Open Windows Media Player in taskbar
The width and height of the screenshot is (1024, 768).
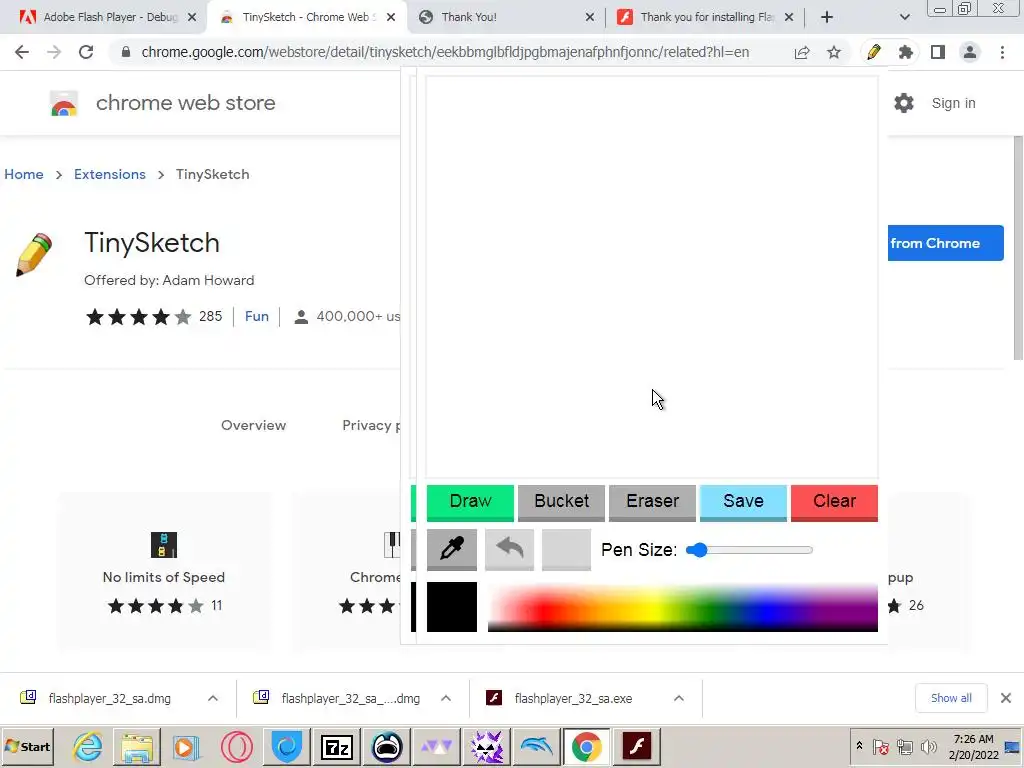click(x=186, y=746)
